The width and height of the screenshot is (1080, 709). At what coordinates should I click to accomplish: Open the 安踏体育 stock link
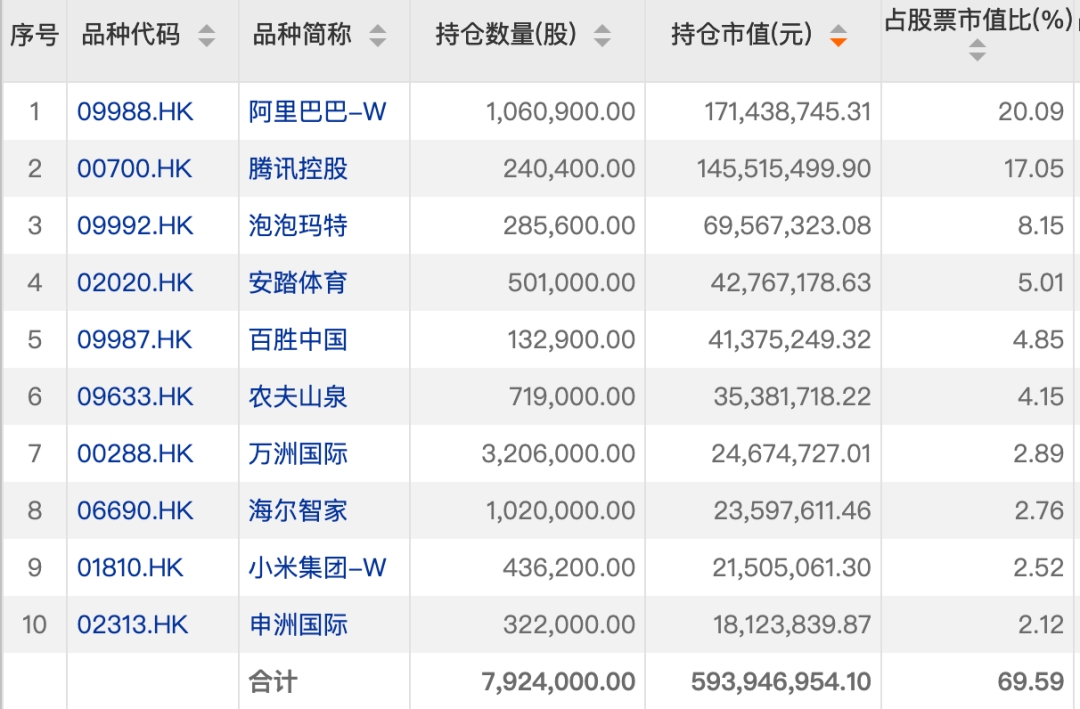pyautogui.click(x=298, y=283)
